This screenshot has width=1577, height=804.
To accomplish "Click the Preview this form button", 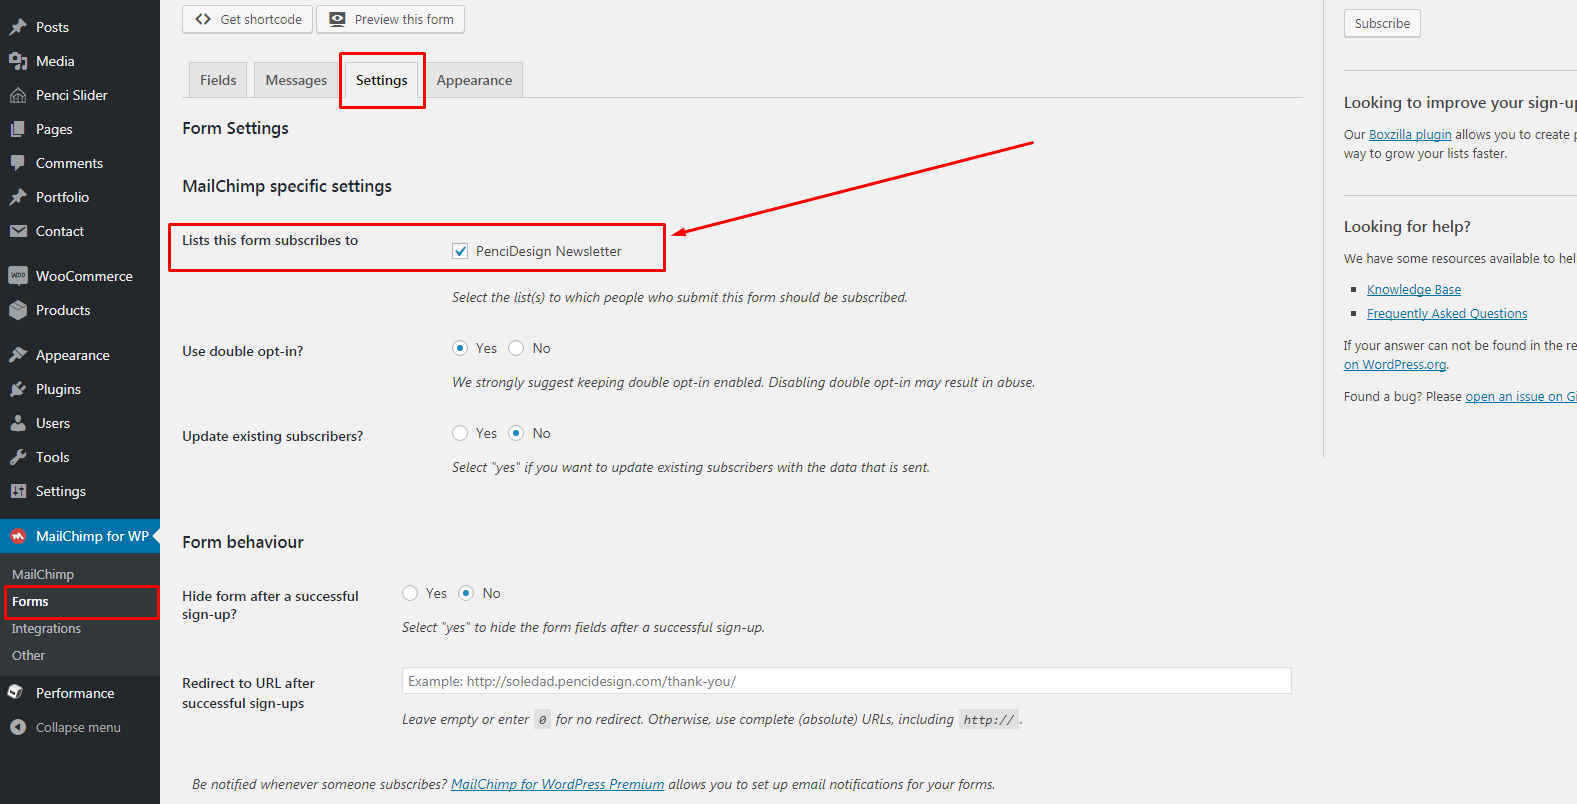I will coord(390,19).
